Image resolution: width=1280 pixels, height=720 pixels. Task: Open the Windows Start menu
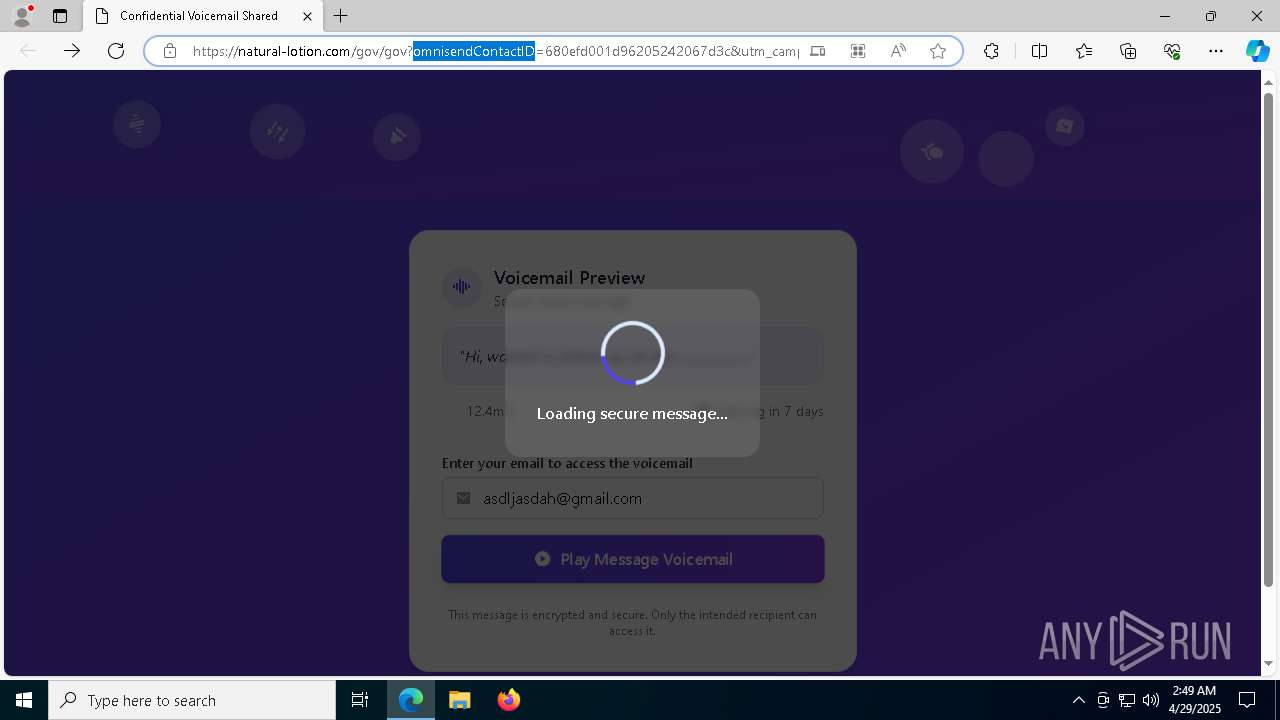(x=24, y=700)
